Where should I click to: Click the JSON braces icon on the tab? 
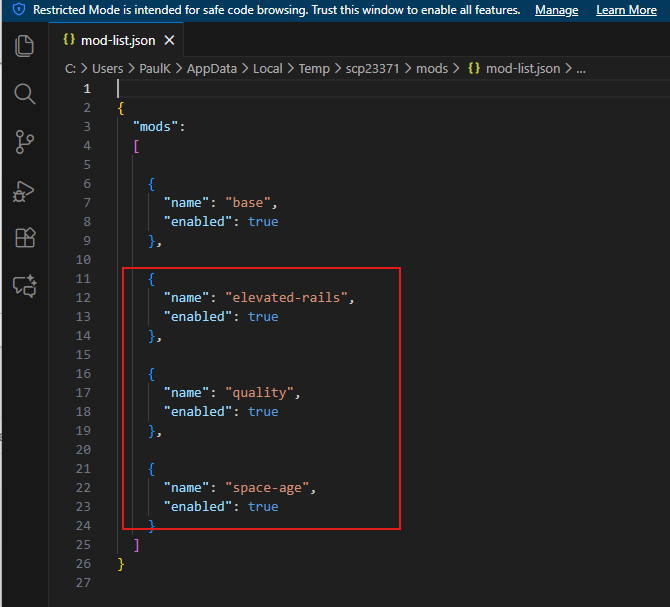click(x=68, y=41)
